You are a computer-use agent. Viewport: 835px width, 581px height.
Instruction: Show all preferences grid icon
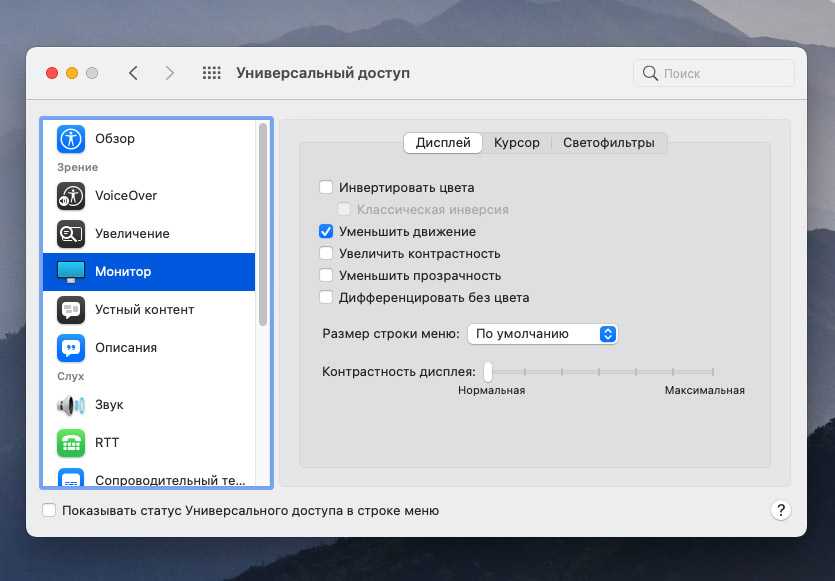211,73
